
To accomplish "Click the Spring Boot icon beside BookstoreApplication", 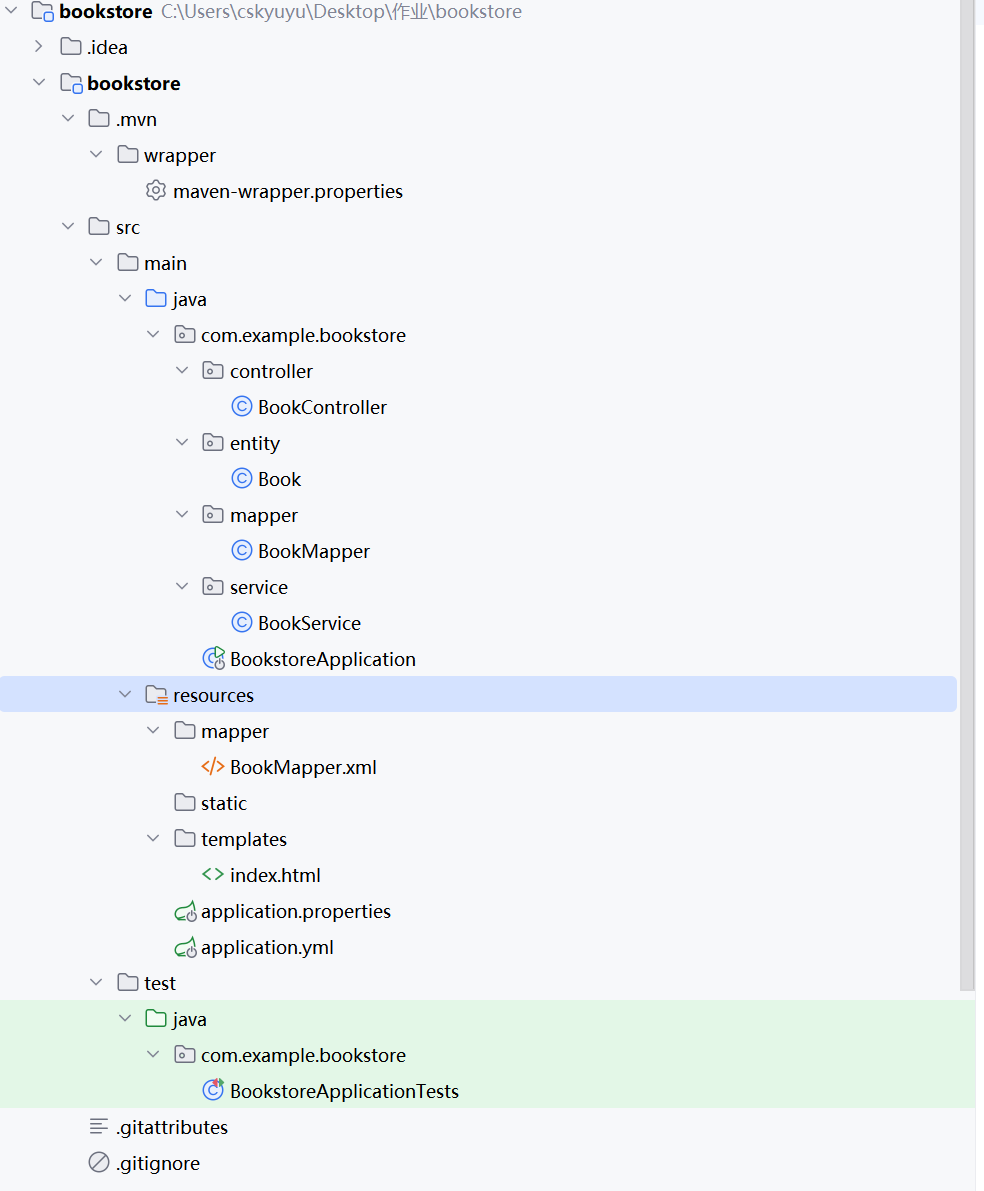I will [214, 659].
